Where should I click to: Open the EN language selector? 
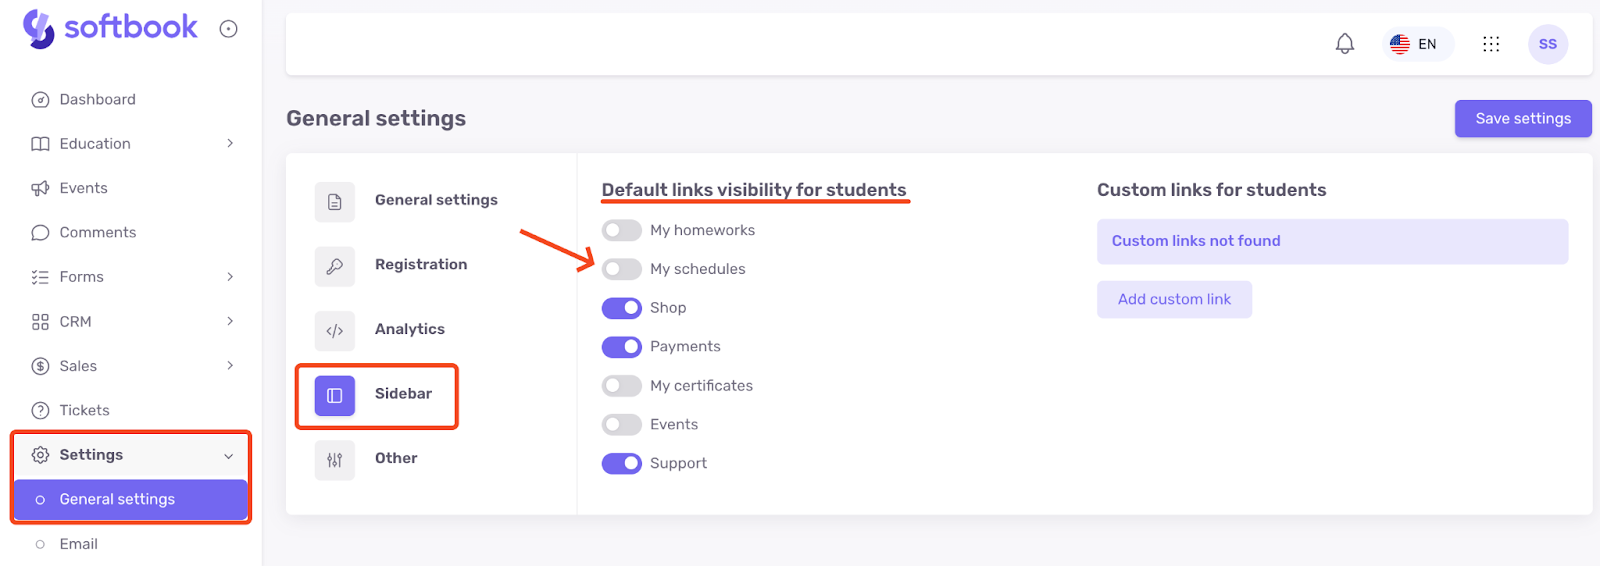coord(1415,44)
